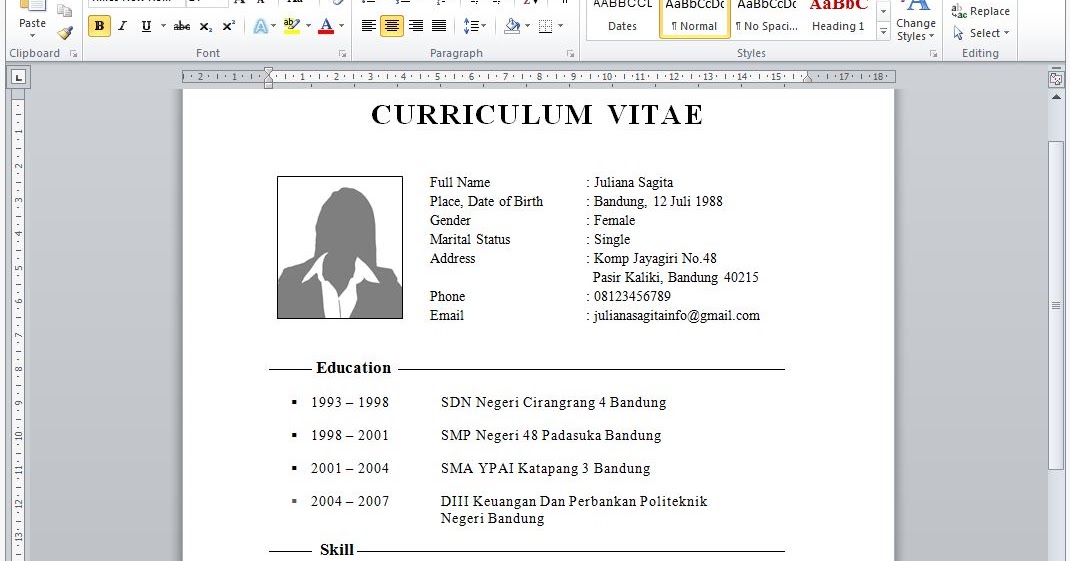The image size is (1070, 561).
Task: Align text right
Action: click(416, 26)
